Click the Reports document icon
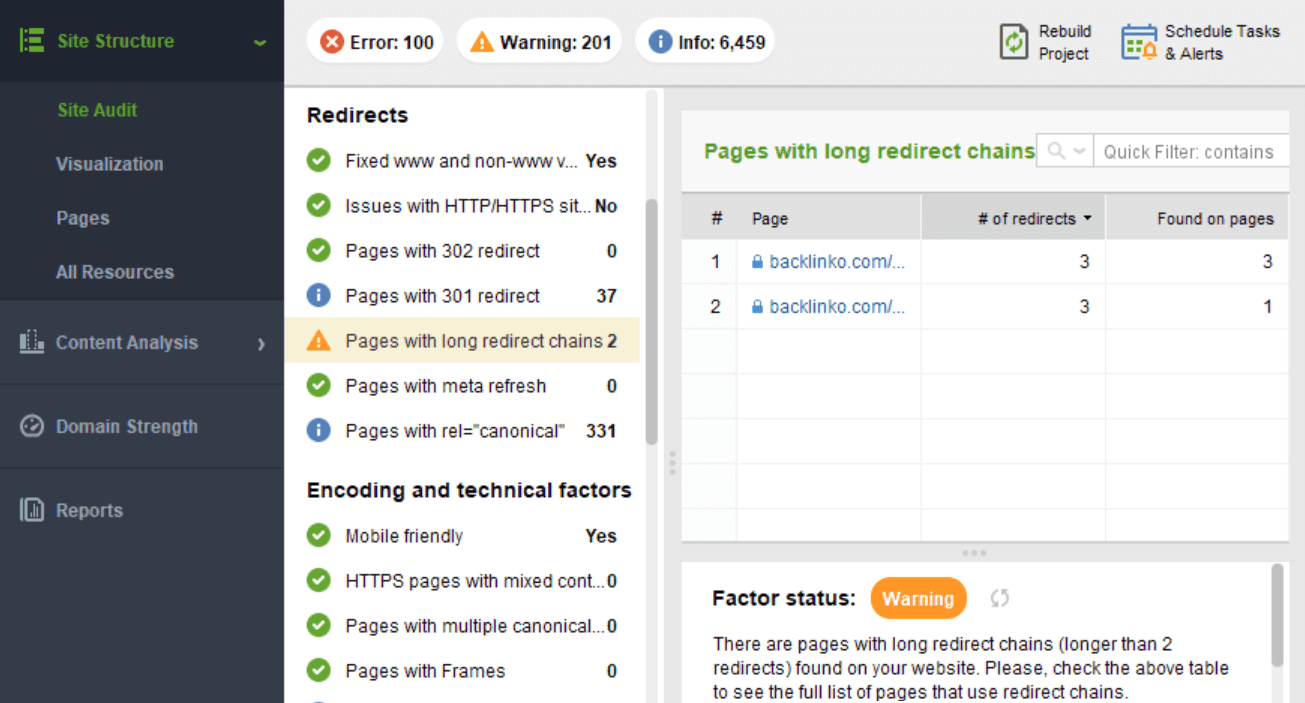The height and width of the screenshot is (703, 1305). pos(32,510)
